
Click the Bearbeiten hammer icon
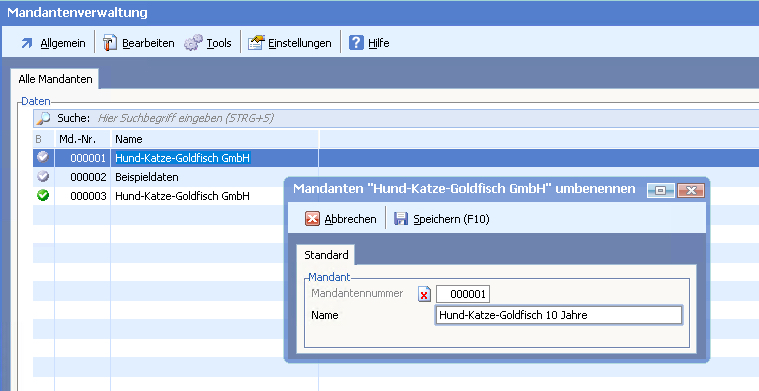[x=110, y=43]
